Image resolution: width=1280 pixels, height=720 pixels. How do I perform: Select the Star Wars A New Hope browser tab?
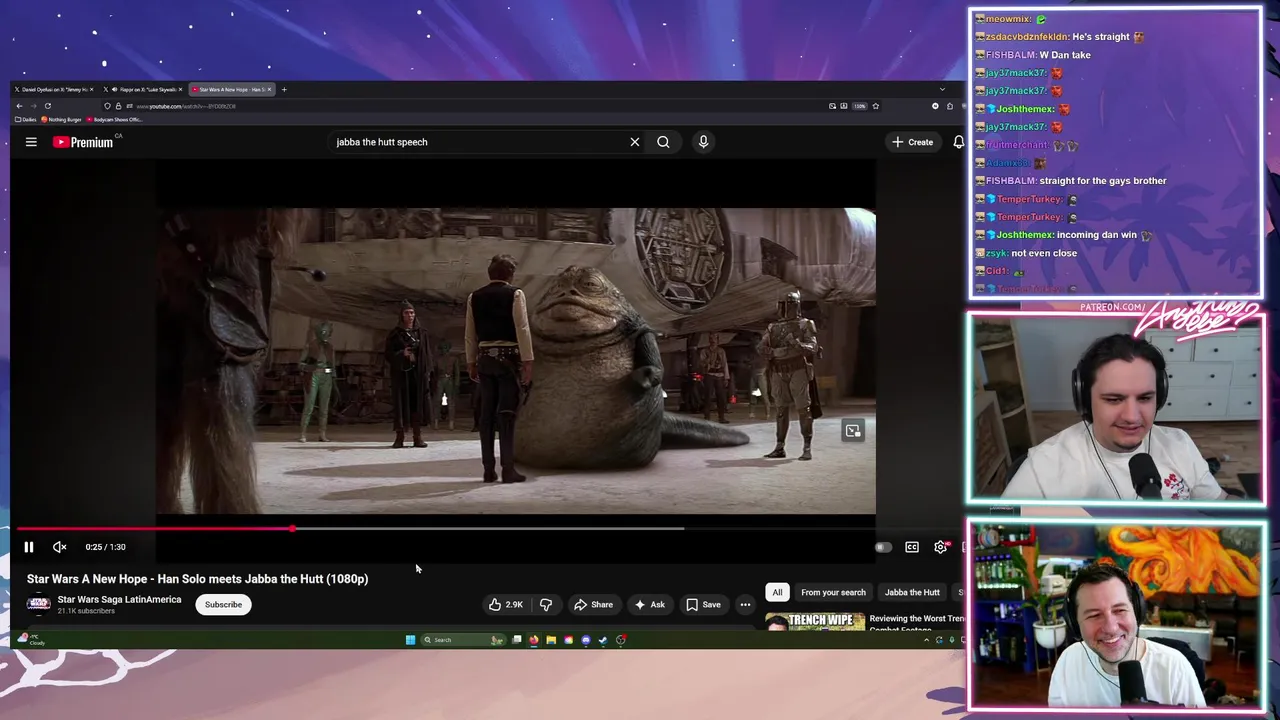pos(232,89)
